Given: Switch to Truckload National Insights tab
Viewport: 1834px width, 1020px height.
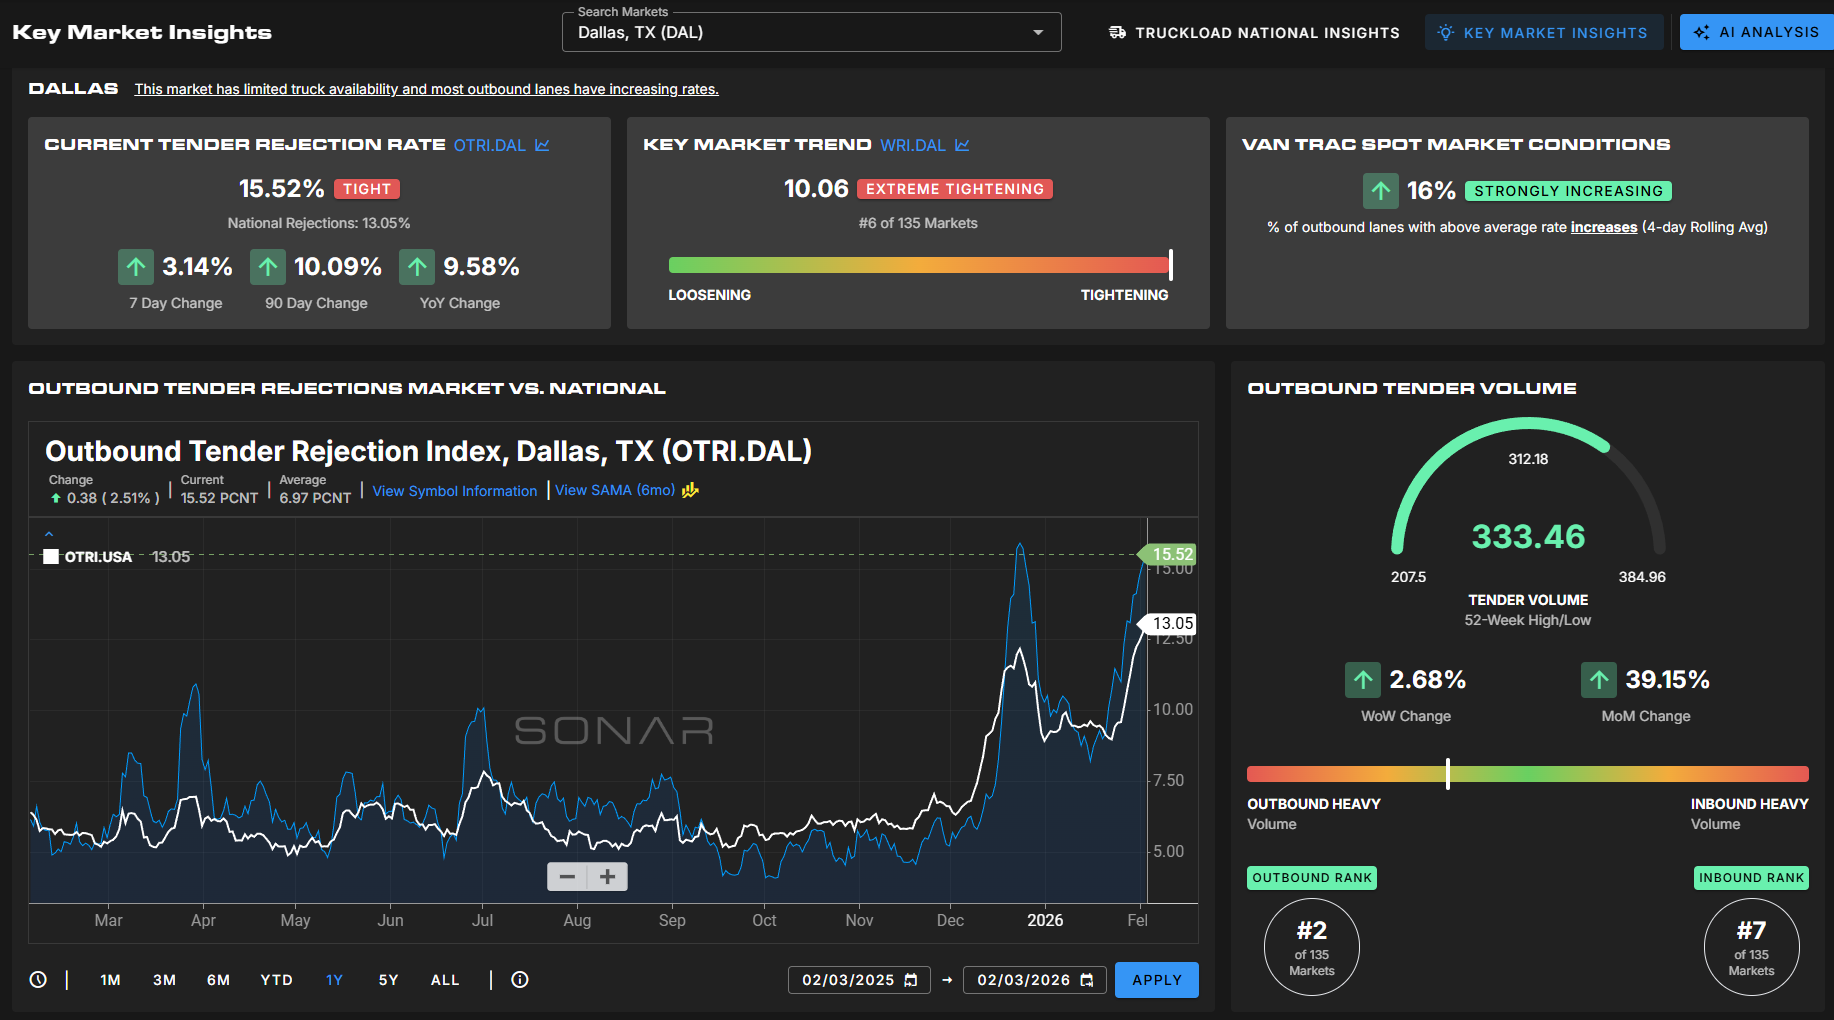Looking at the screenshot, I should [x=1254, y=33].
